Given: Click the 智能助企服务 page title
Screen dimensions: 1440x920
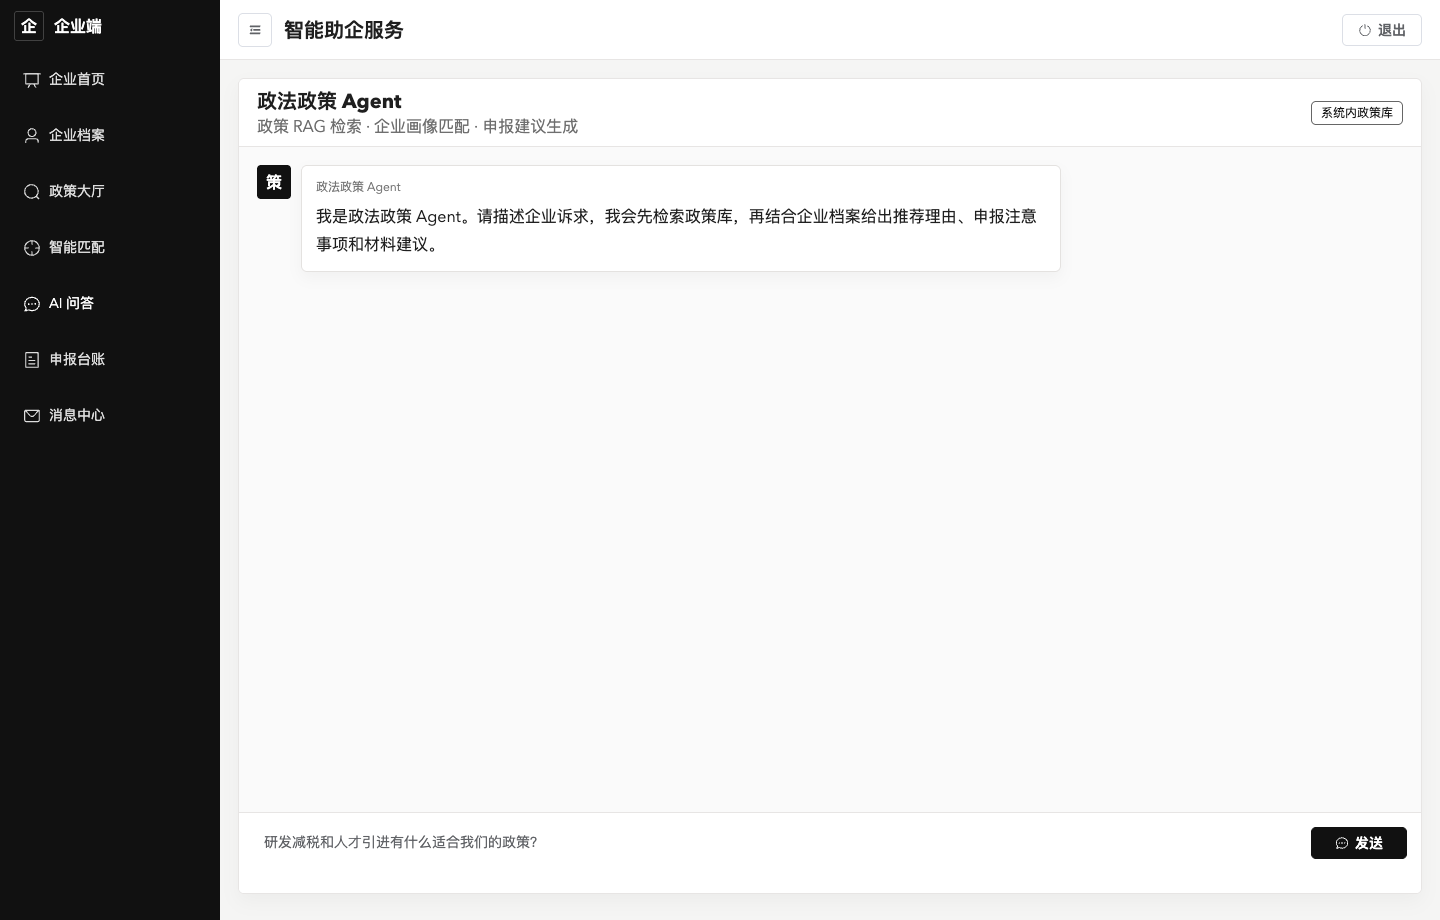Looking at the screenshot, I should coord(344,30).
